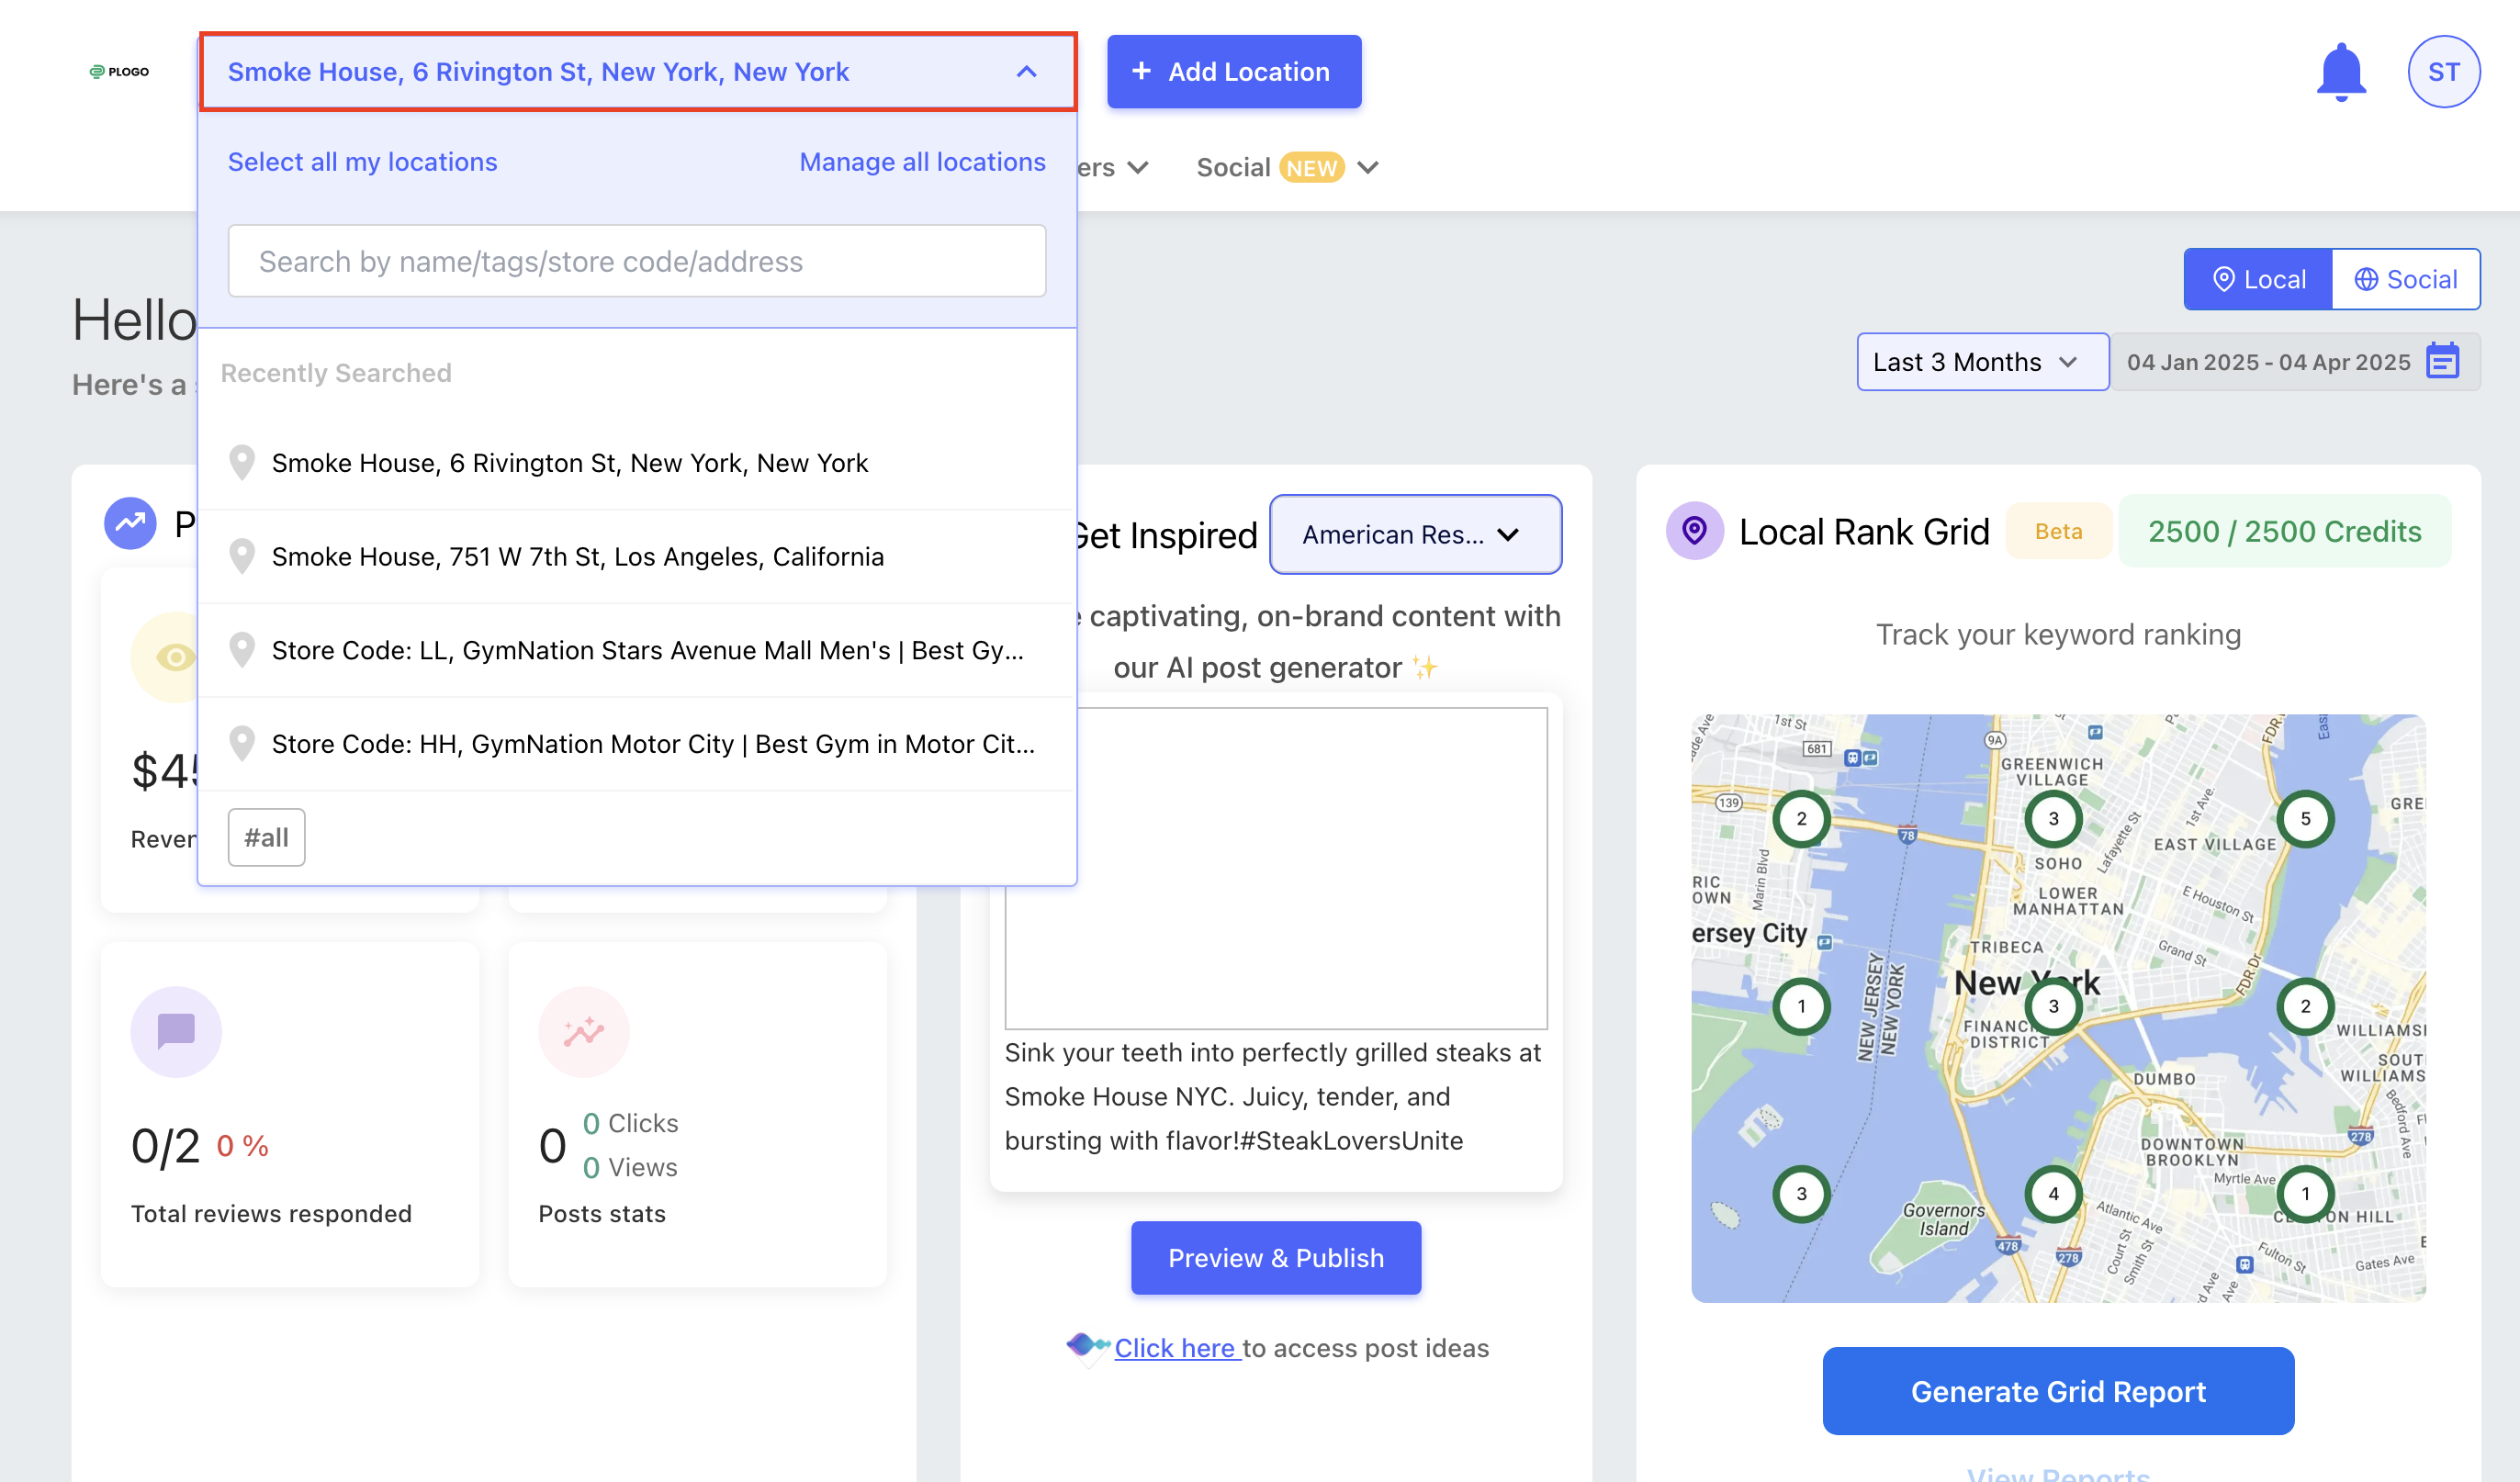The width and height of the screenshot is (2520, 1482).
Task: Click the post ideas AI wave icon
Action: [x=1087, y=1347]
